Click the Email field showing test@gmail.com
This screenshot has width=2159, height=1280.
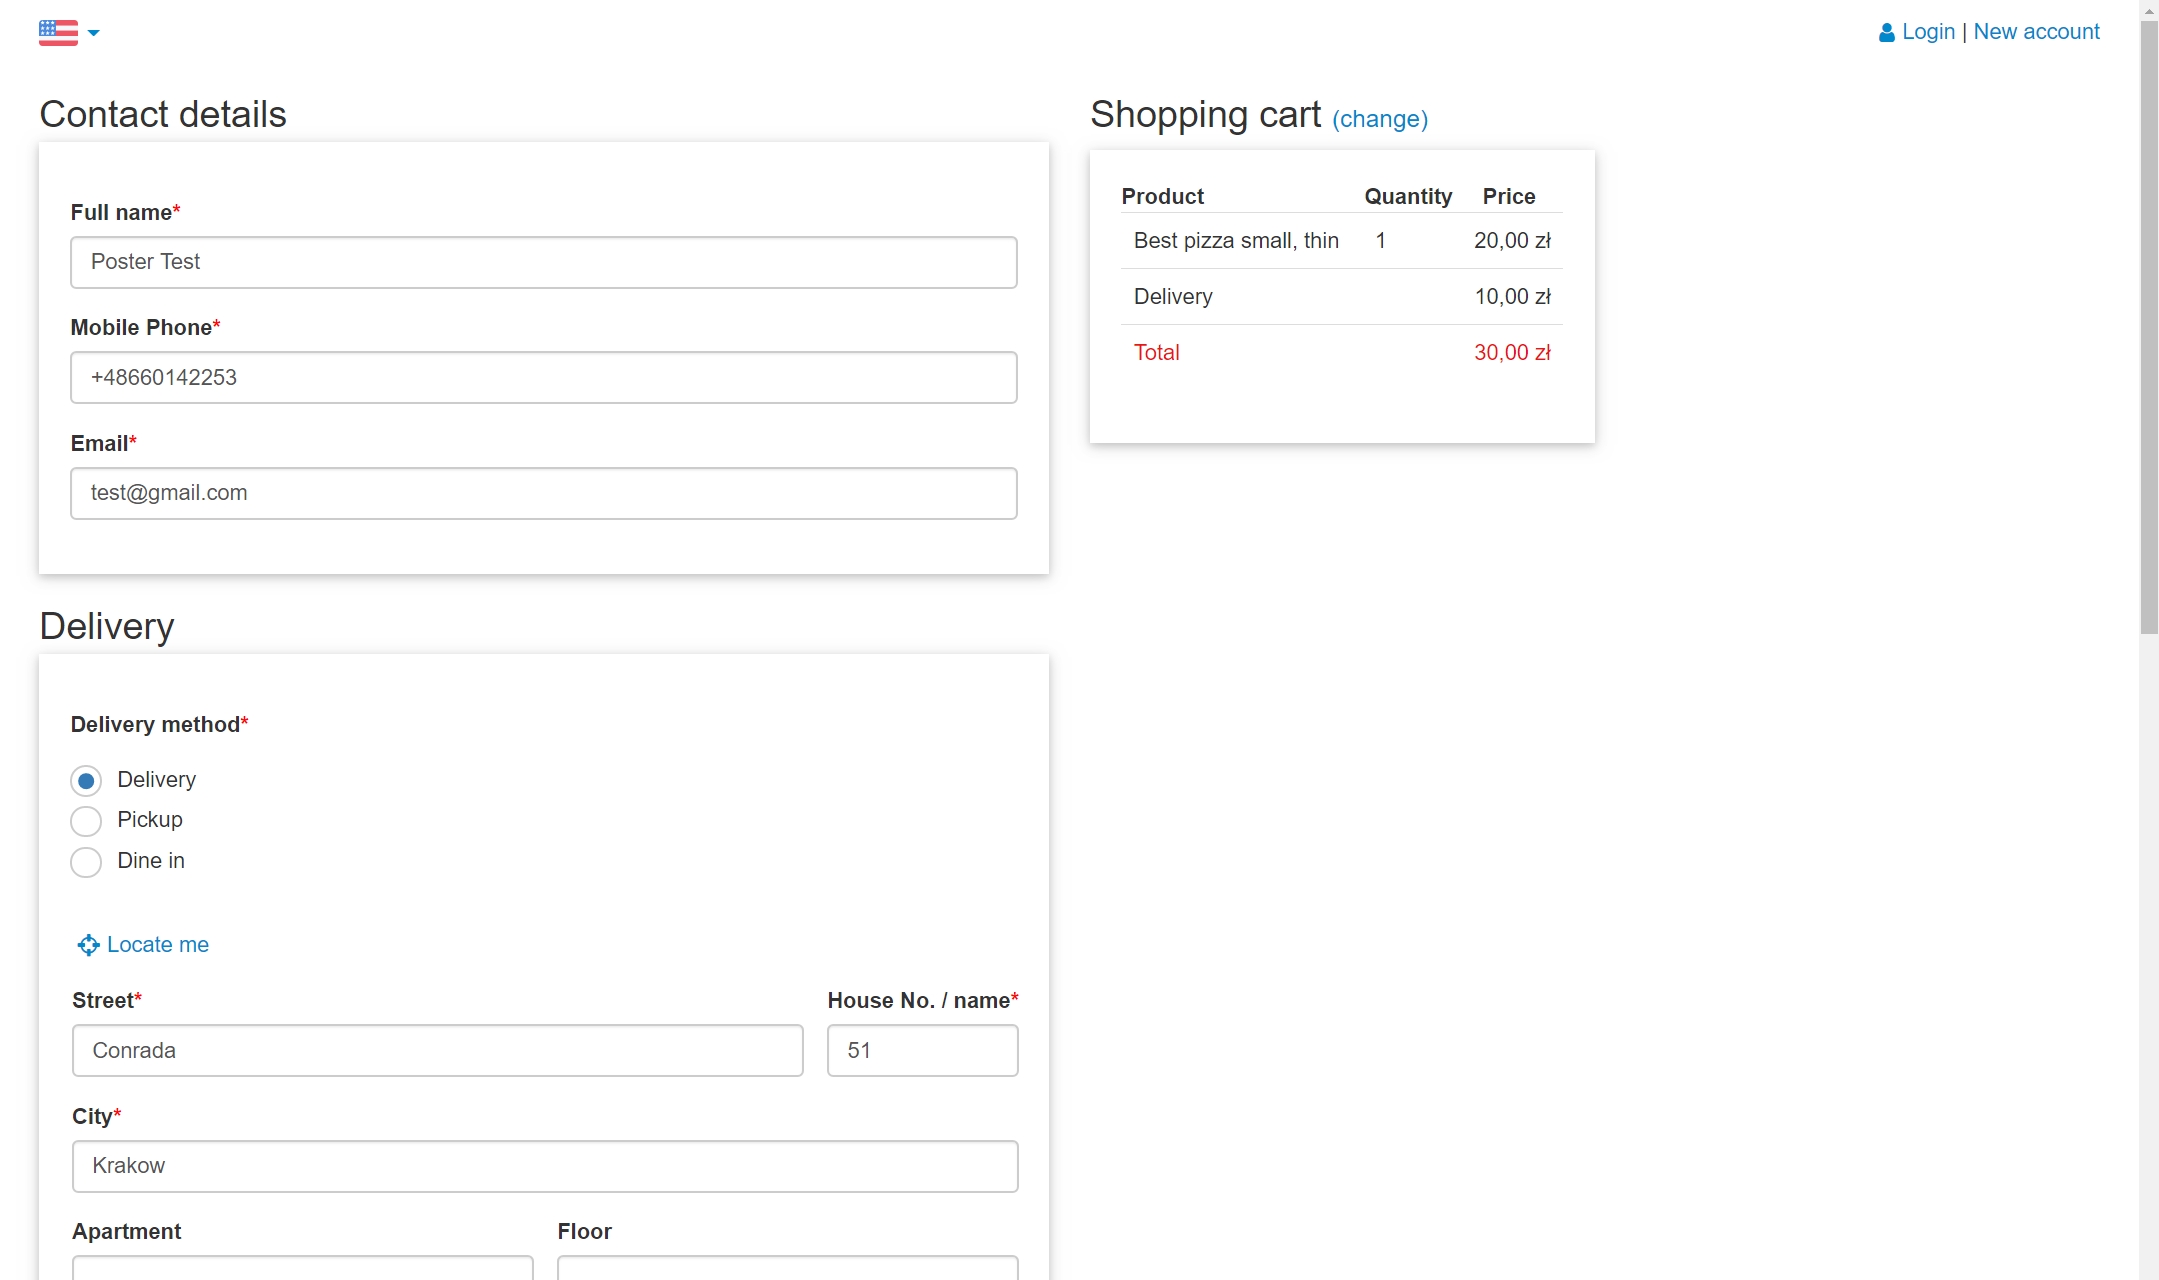[543, 493]
